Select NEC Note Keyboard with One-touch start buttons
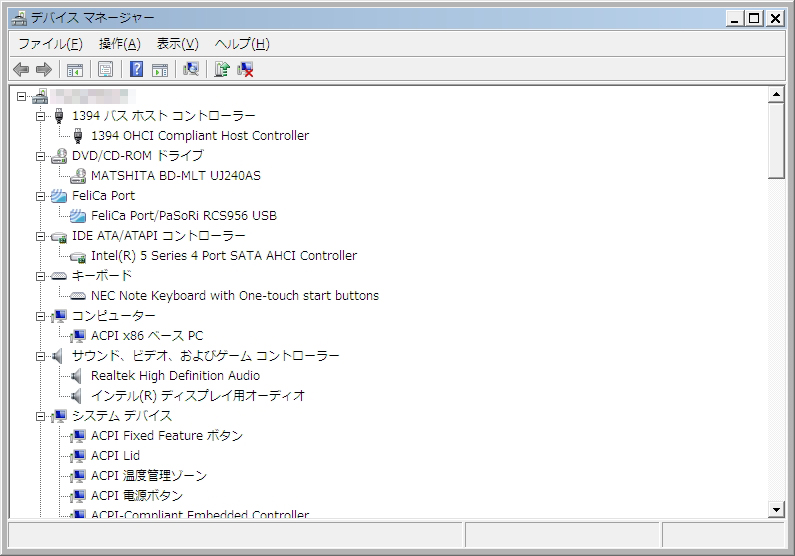 click(x=235, y=296)
